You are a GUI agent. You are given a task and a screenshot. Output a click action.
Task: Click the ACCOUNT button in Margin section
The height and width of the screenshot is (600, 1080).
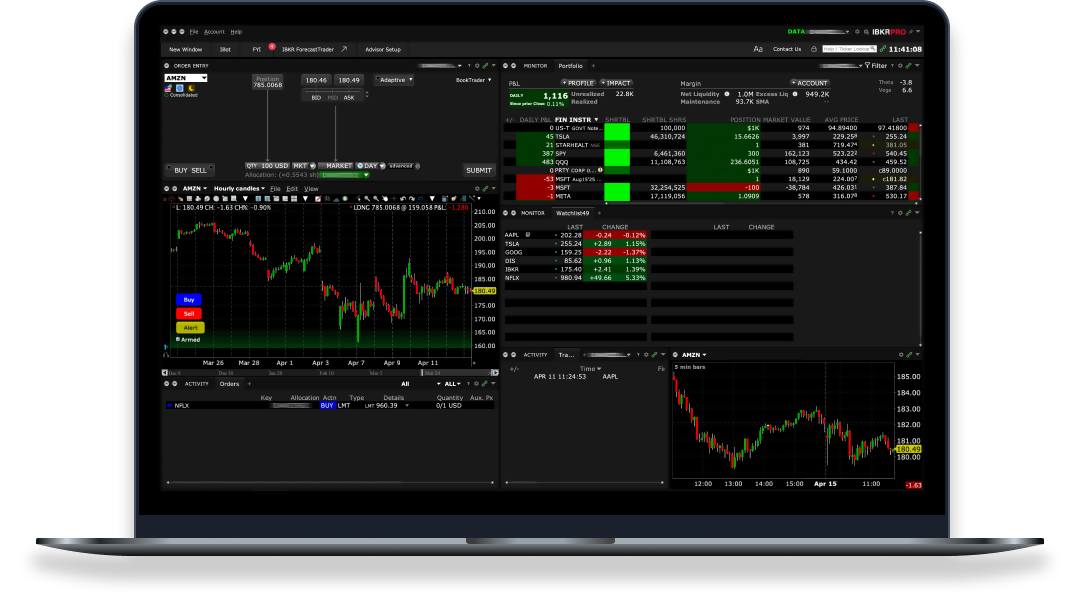(x=810, y=83)
